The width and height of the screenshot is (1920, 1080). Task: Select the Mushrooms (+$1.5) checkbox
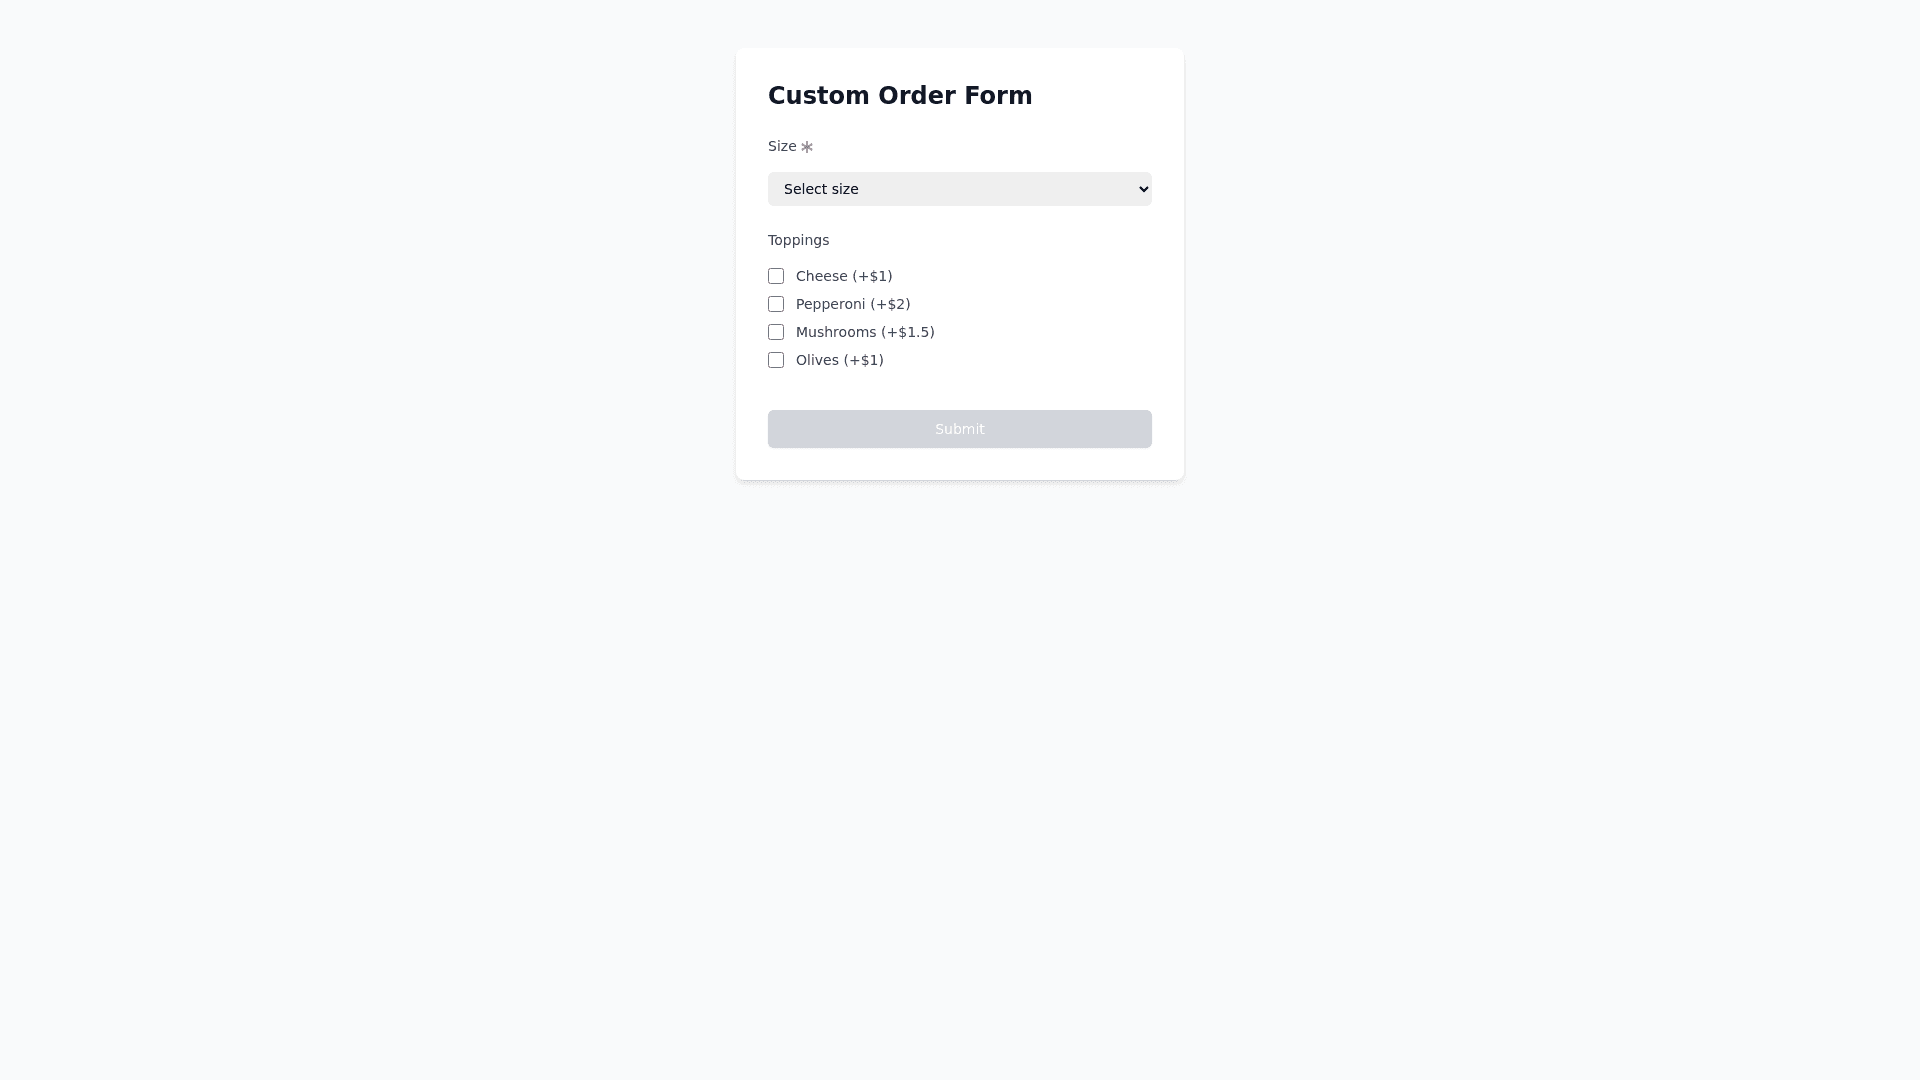pos(776,332)
